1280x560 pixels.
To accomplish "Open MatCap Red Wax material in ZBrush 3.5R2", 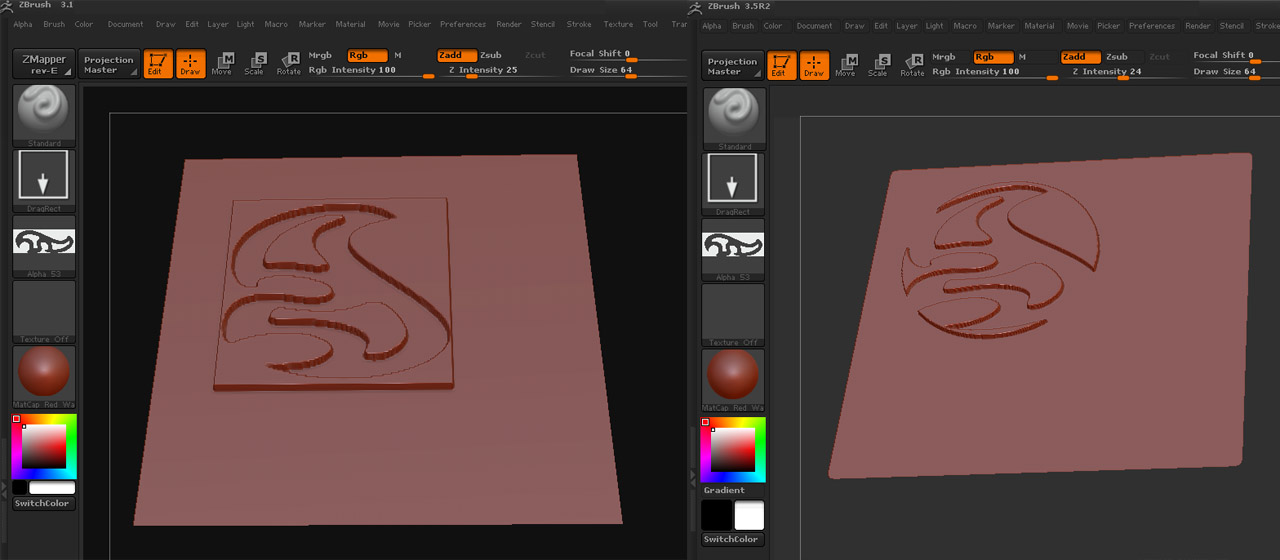I will tap(734, 380).
